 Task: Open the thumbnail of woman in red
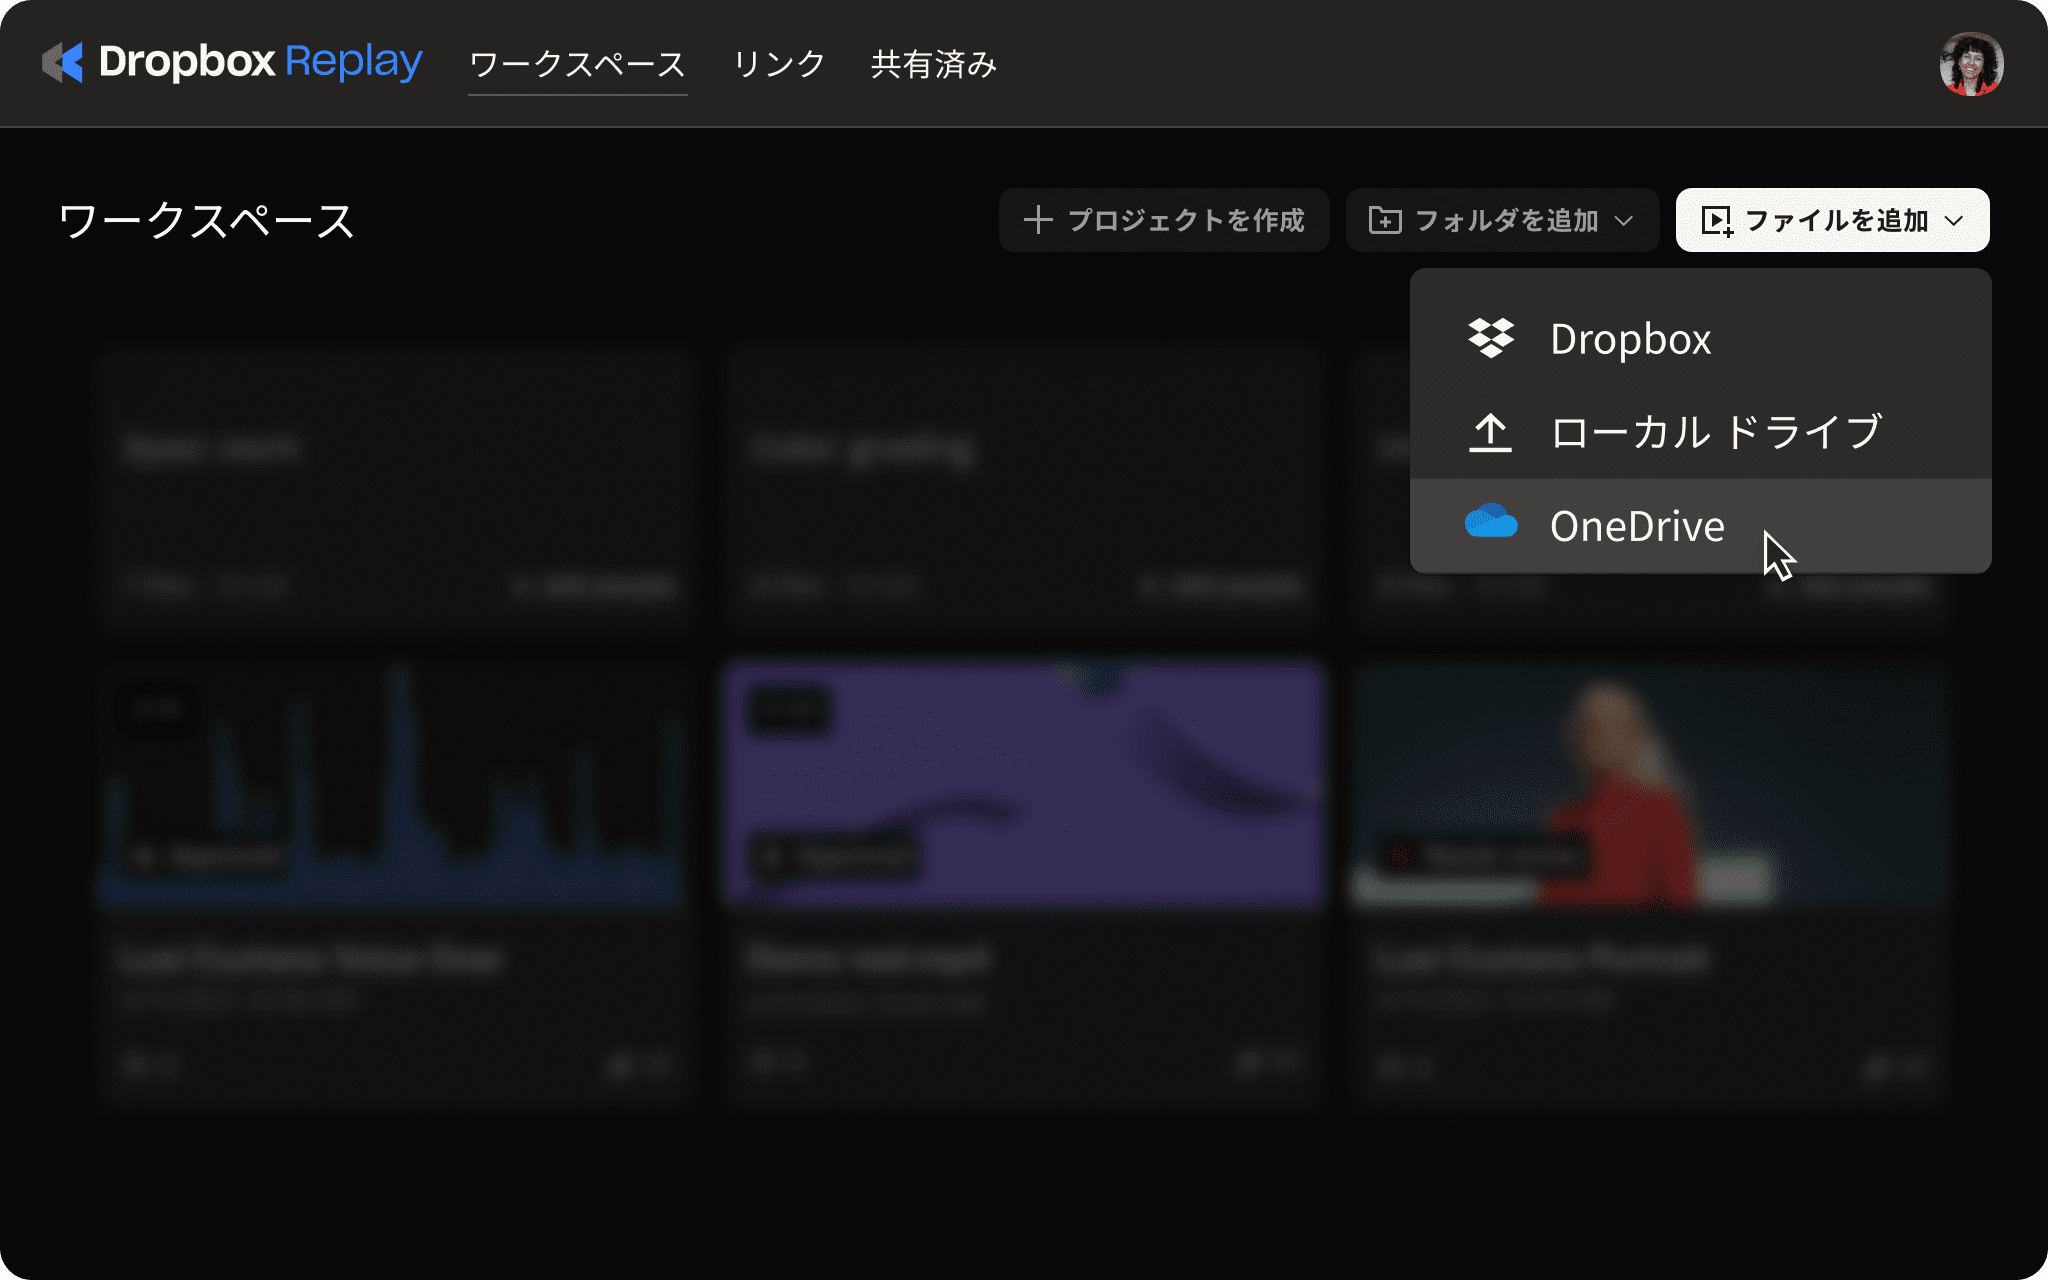coord(1650,784)
